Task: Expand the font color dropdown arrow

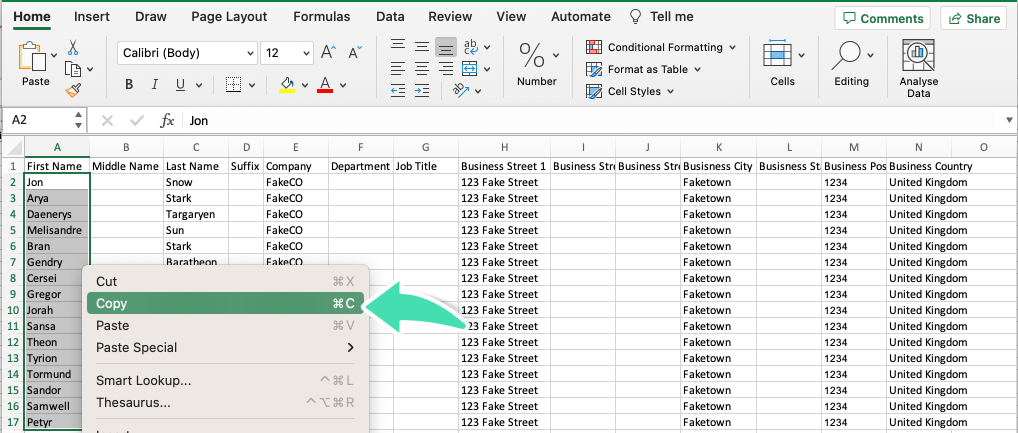Action: pyautogui.click(x=343, y=85)
